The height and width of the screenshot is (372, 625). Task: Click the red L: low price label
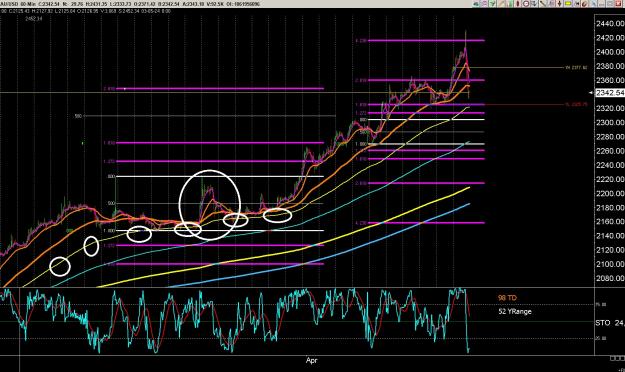[576, 104]
